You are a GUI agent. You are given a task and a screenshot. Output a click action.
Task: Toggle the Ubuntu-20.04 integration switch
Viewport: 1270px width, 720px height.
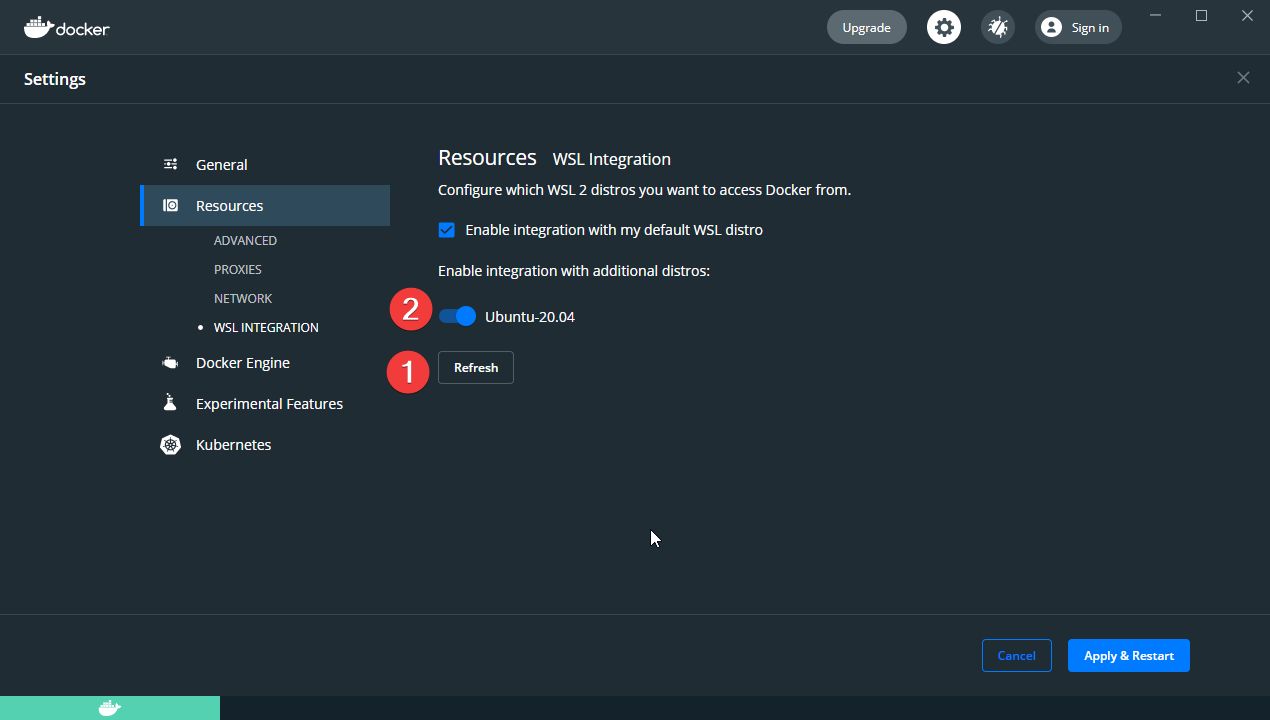pos(457,316)
